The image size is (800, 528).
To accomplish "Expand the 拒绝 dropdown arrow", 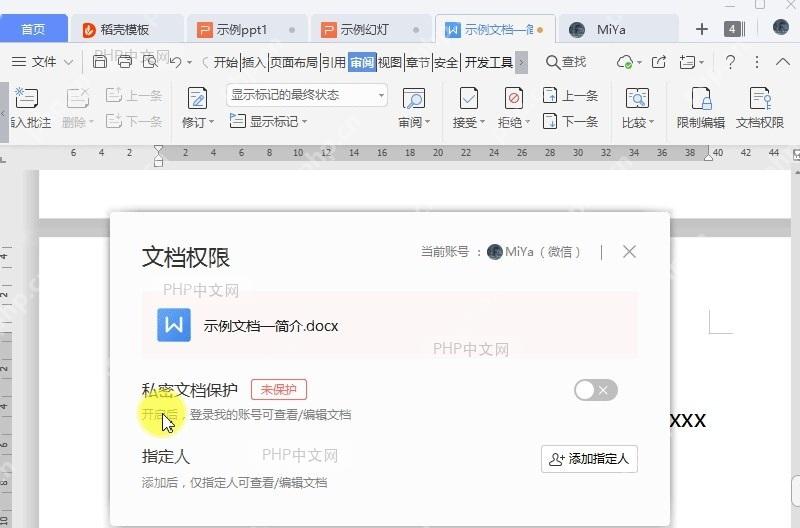I will pos(527,122).
